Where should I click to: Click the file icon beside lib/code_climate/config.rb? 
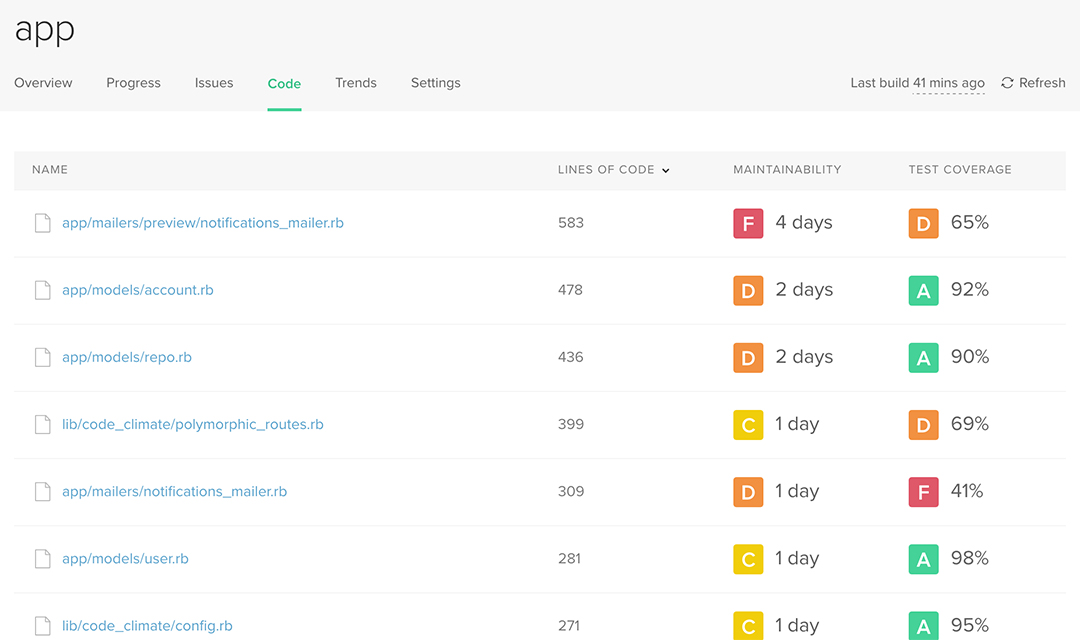coord(43,626)
